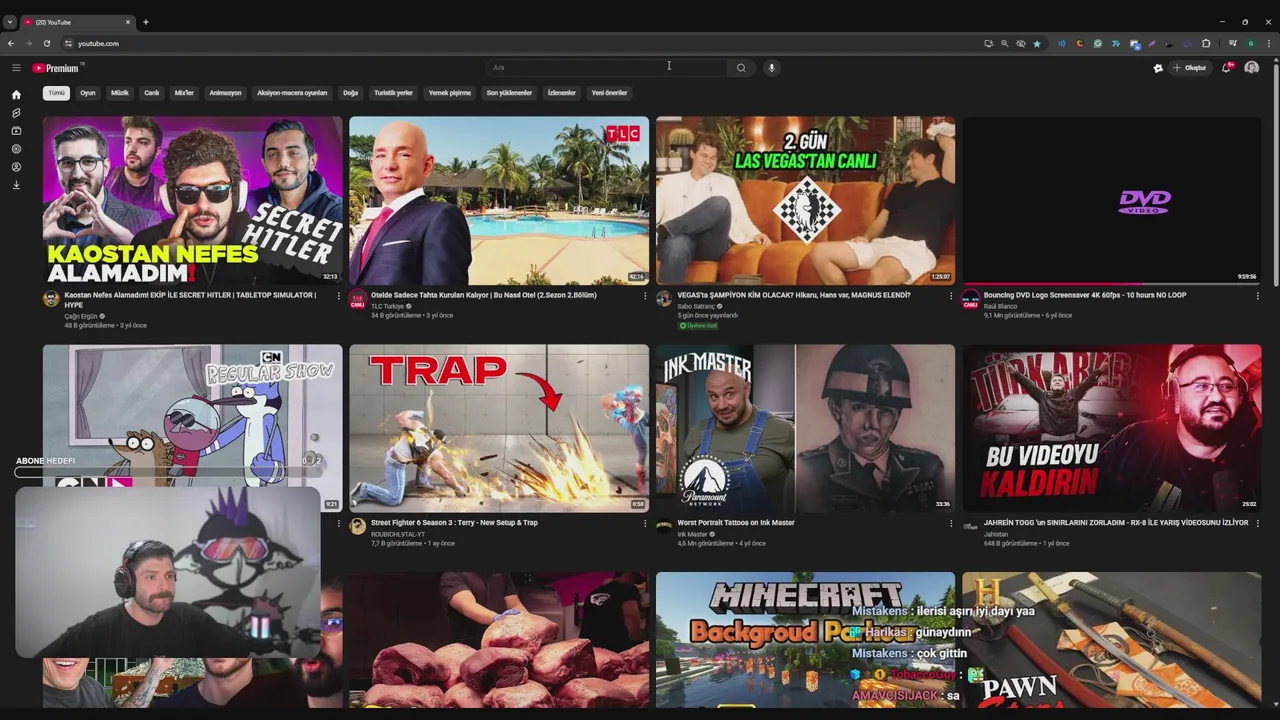1280x720 pixels.
Task: Open Subscriptions in the mini sidebar
Action: click(16, 131)
